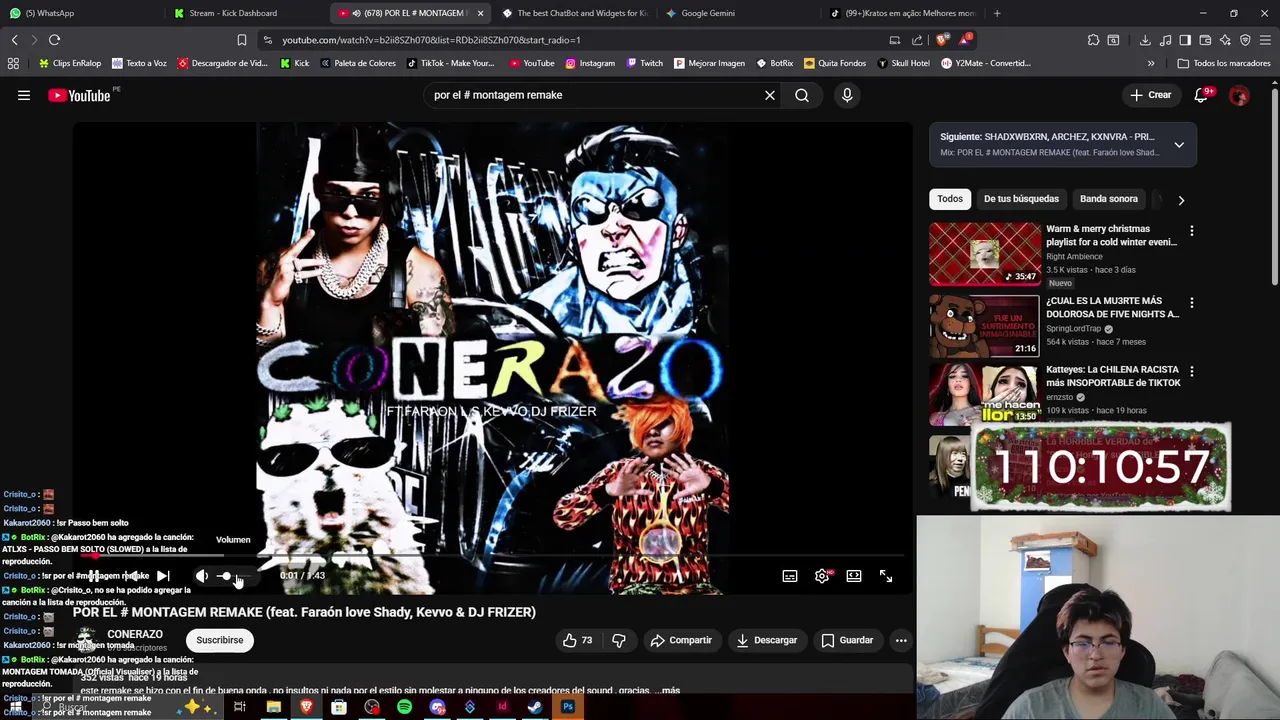Start voice search with the microphone
This screenshot has width=1280, height=720.
click(x=847, y=95)
